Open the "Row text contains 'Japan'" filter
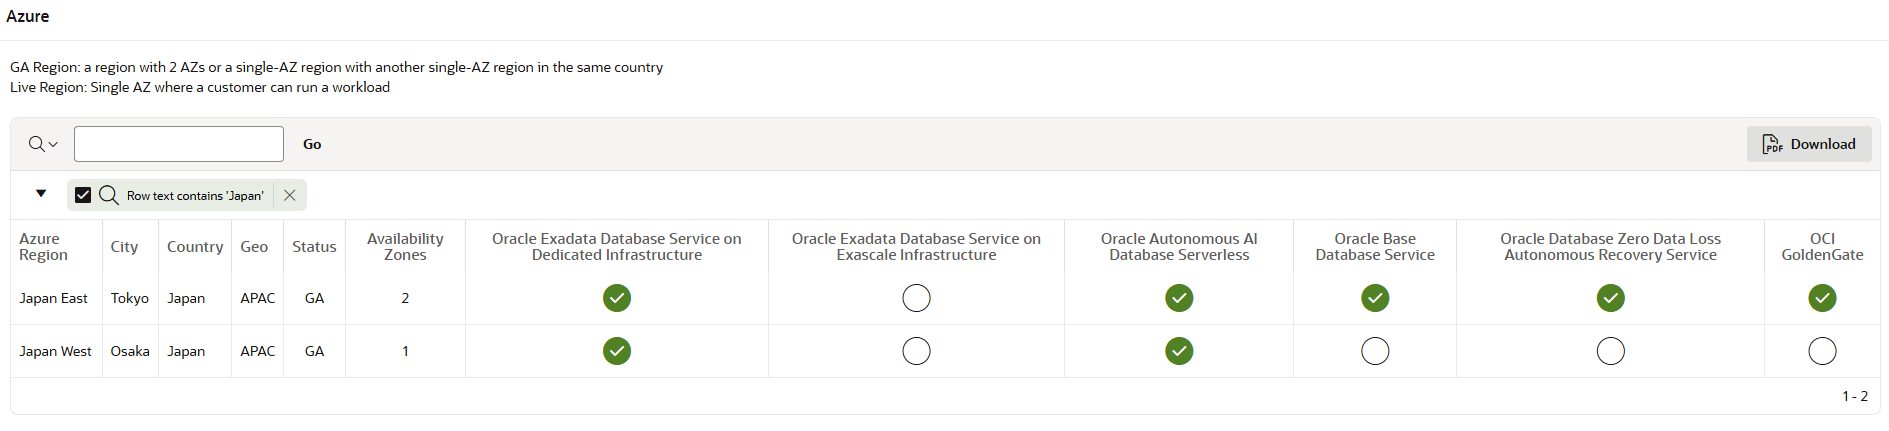The height and width of the screenshot is (431, 1889). coord(195,196)
